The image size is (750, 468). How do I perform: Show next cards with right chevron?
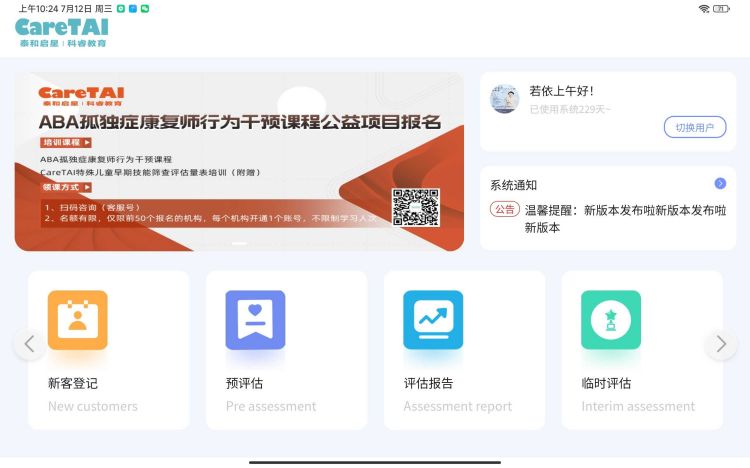pos(721,344)
